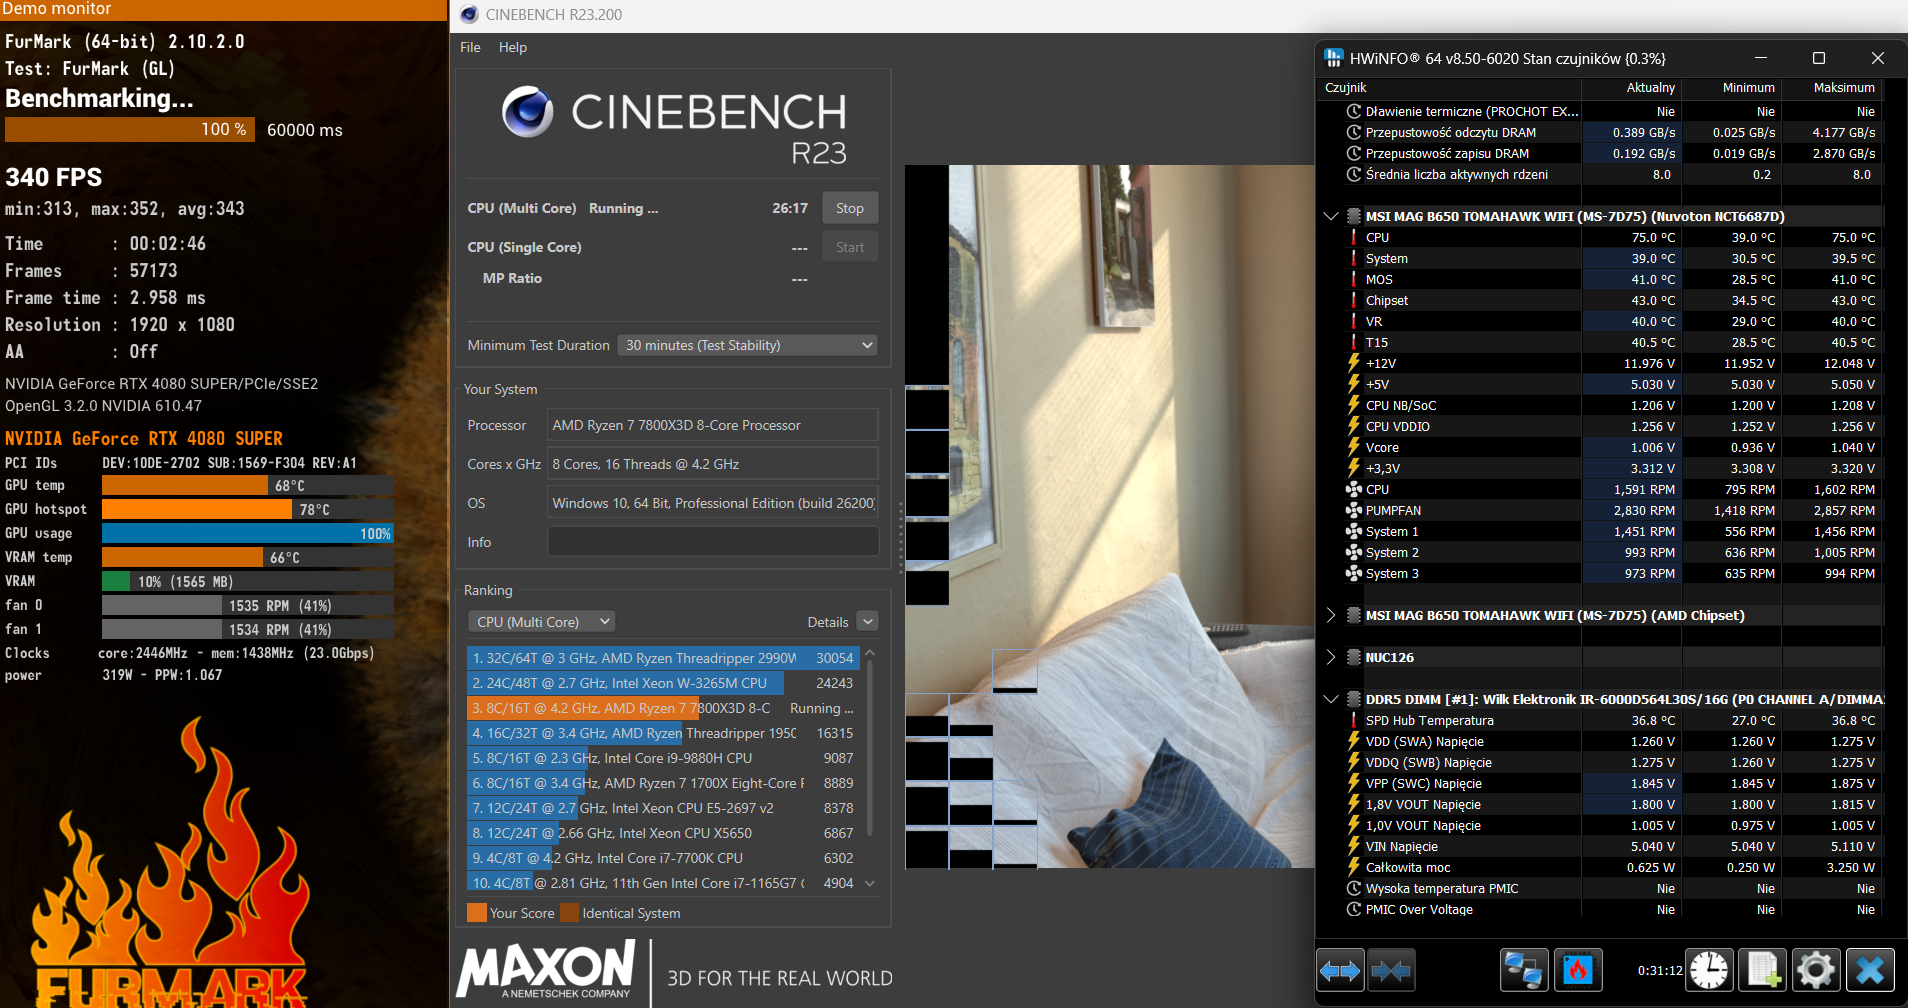Click lightning icon beside the +12V row

pyautogui.click(x=1354, y=363)
